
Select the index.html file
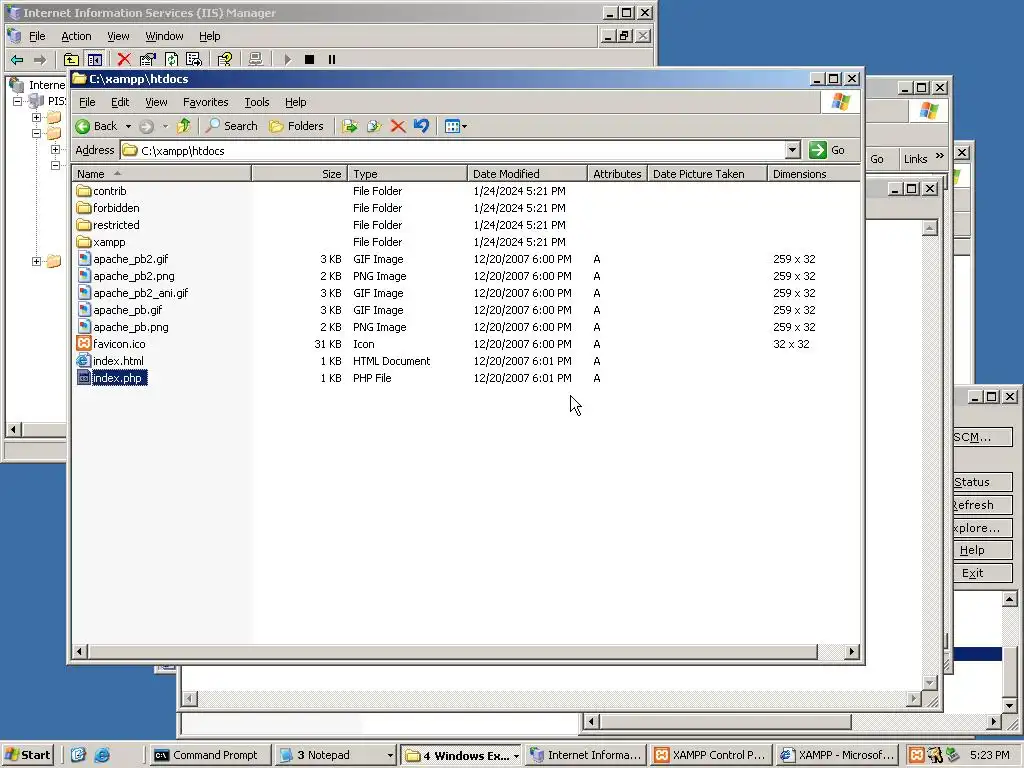[110, 360]
